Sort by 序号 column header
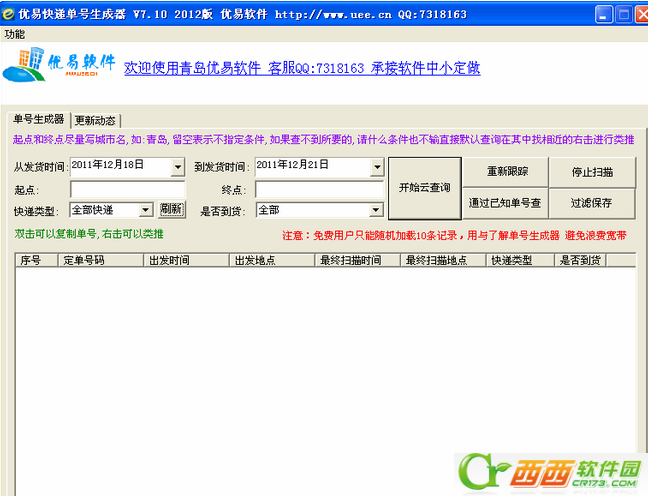This screenshot has height=496, width=648. coord(36,260)
